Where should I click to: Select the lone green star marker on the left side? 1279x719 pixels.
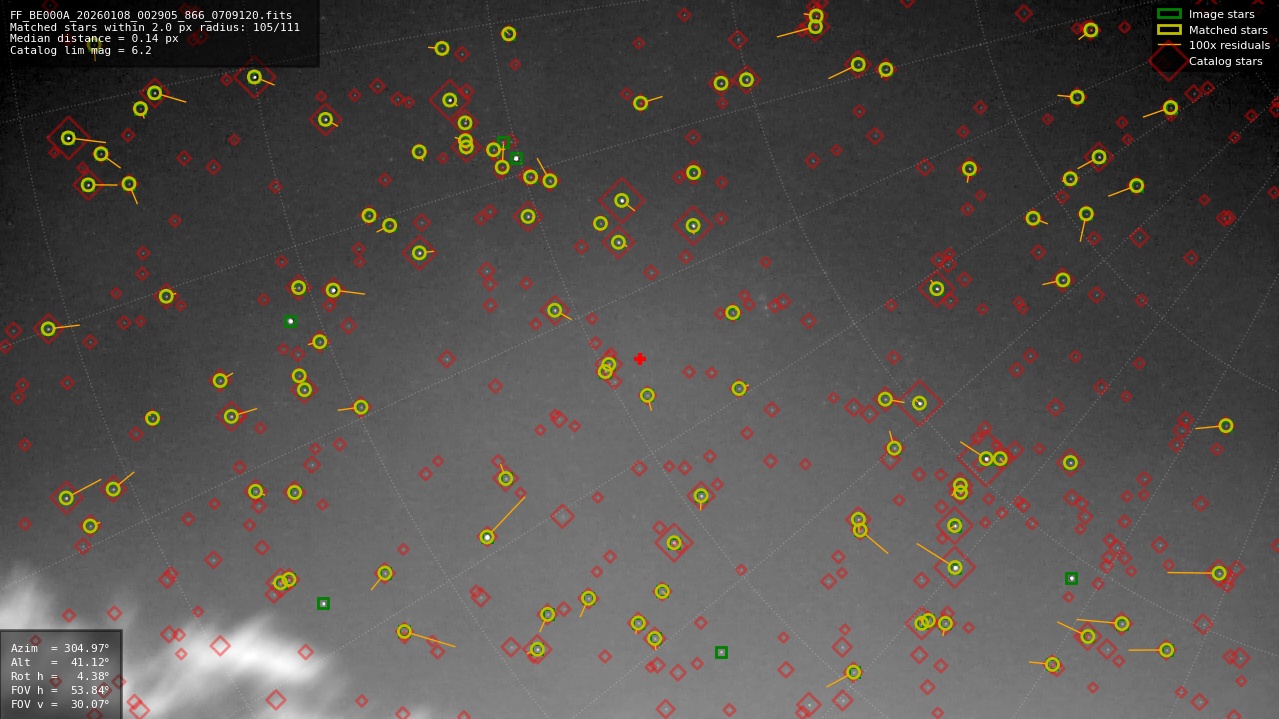click(x=291, y=321)
